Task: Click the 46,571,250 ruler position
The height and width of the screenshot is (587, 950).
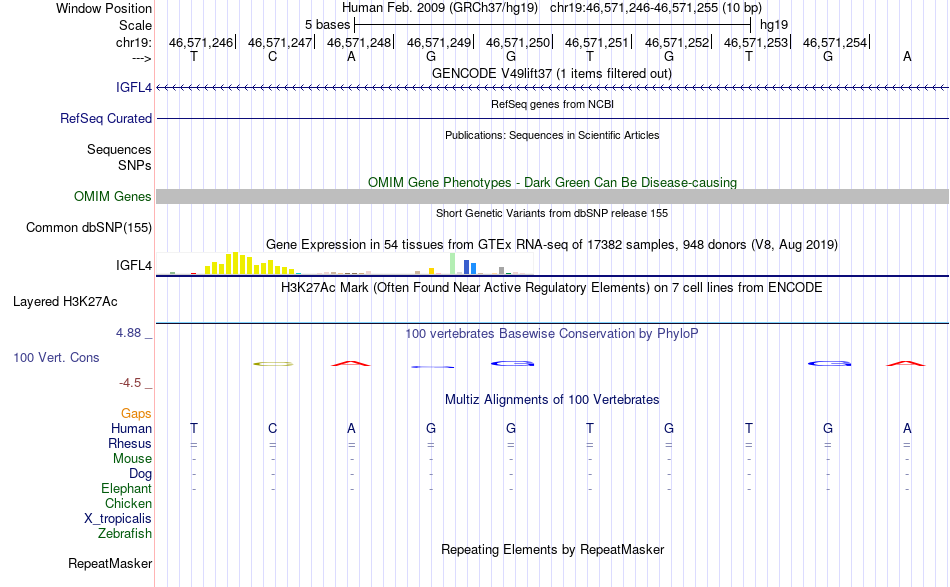Action: (x=517, y=42)
